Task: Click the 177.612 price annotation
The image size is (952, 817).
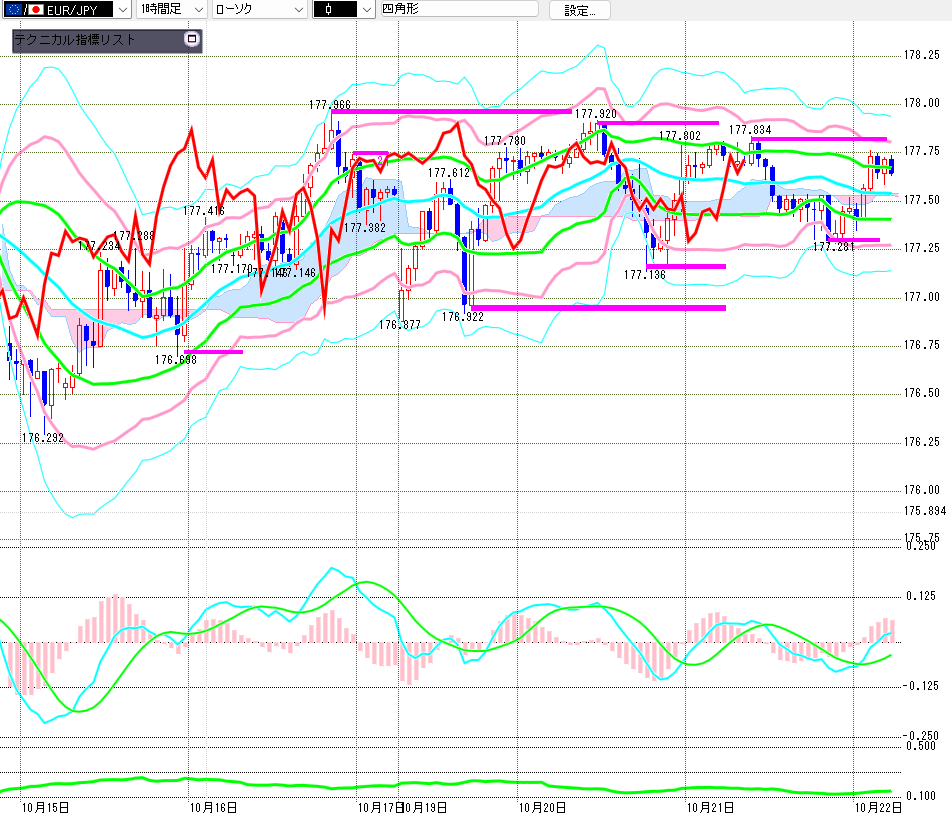Action: click(449, 173)
